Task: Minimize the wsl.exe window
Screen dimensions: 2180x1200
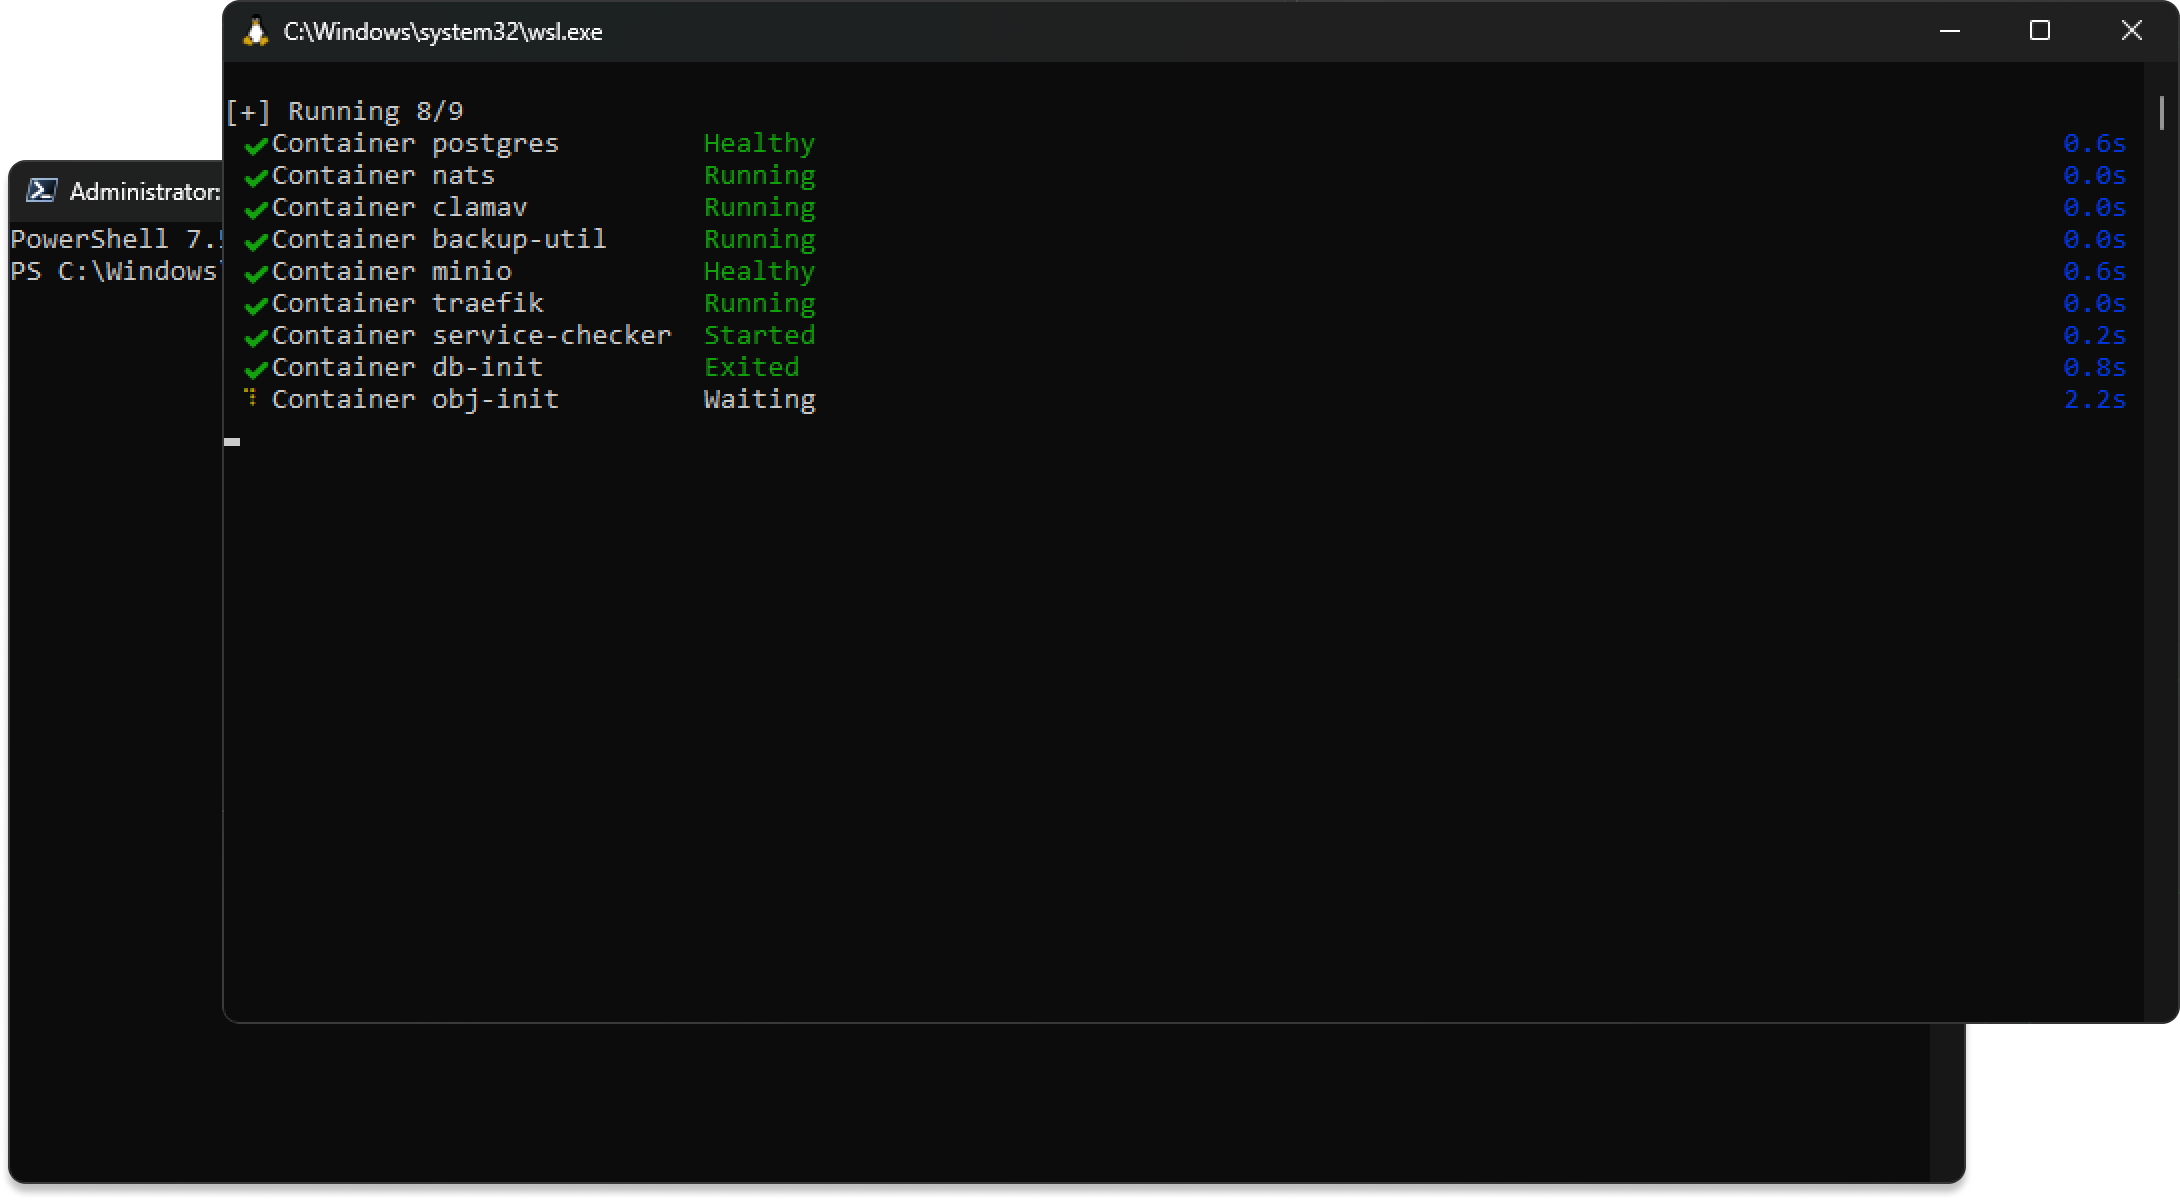Action: pyautogui.click(x=1949, y=31)
